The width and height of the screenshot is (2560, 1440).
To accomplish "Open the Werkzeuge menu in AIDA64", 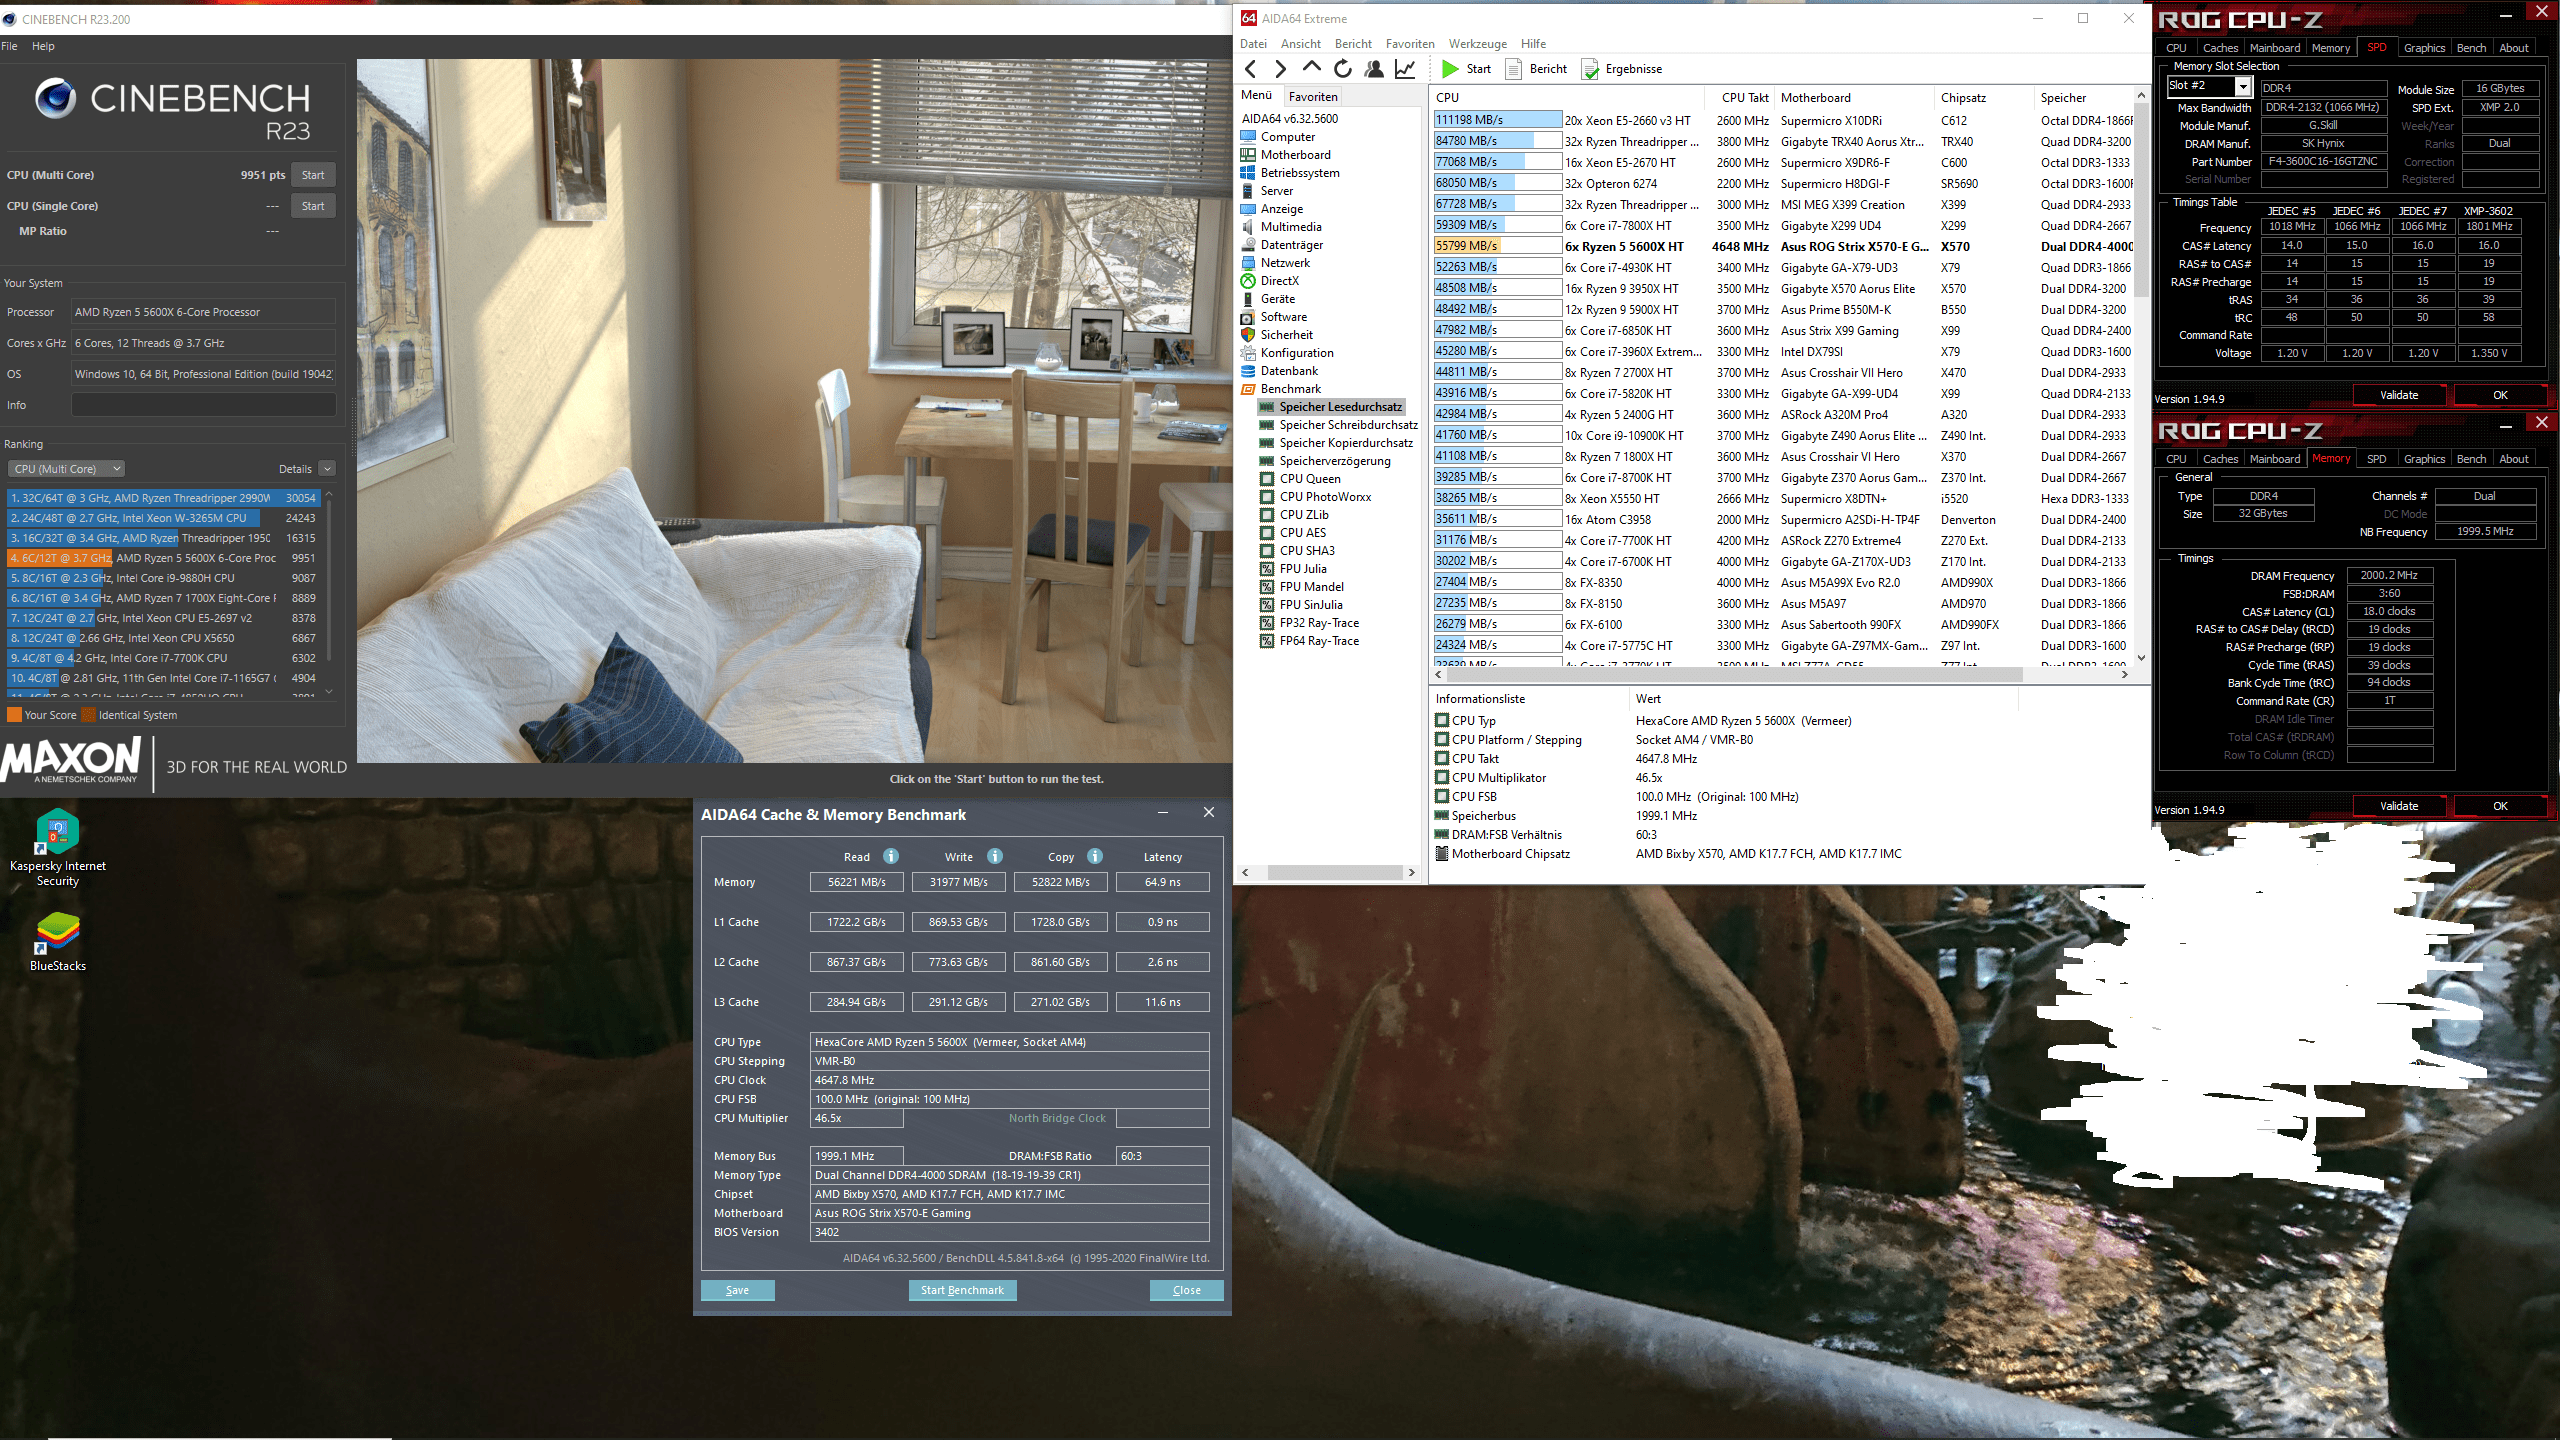I will tap(1477, 44).
